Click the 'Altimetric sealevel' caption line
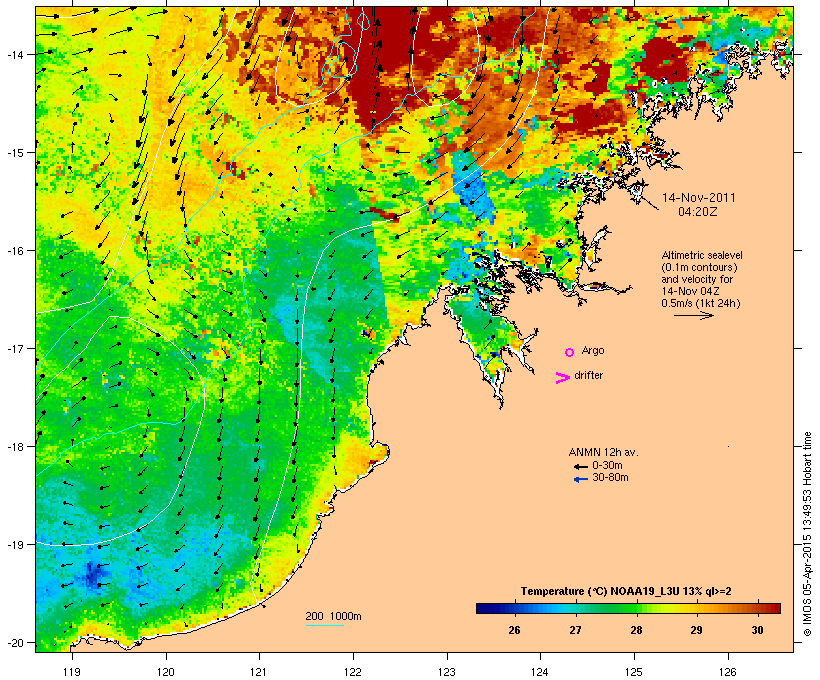820x680 pixels. pyautogui.click(x=702, y=255)
